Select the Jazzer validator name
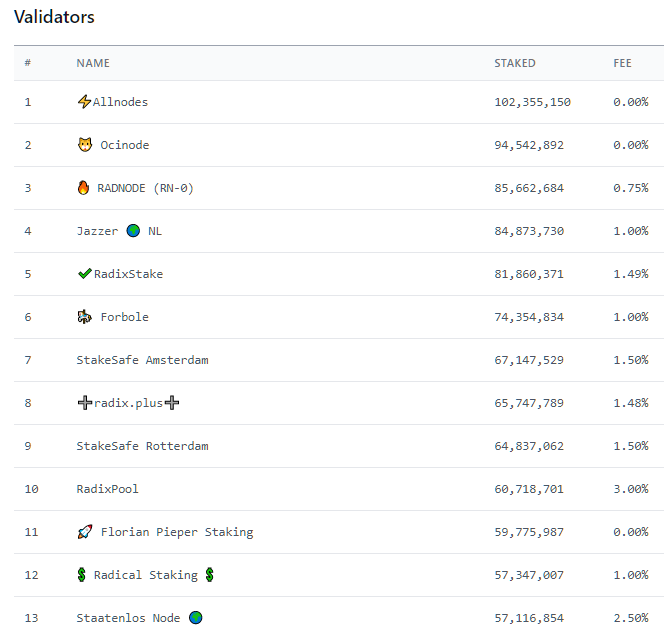 [97, 231]
